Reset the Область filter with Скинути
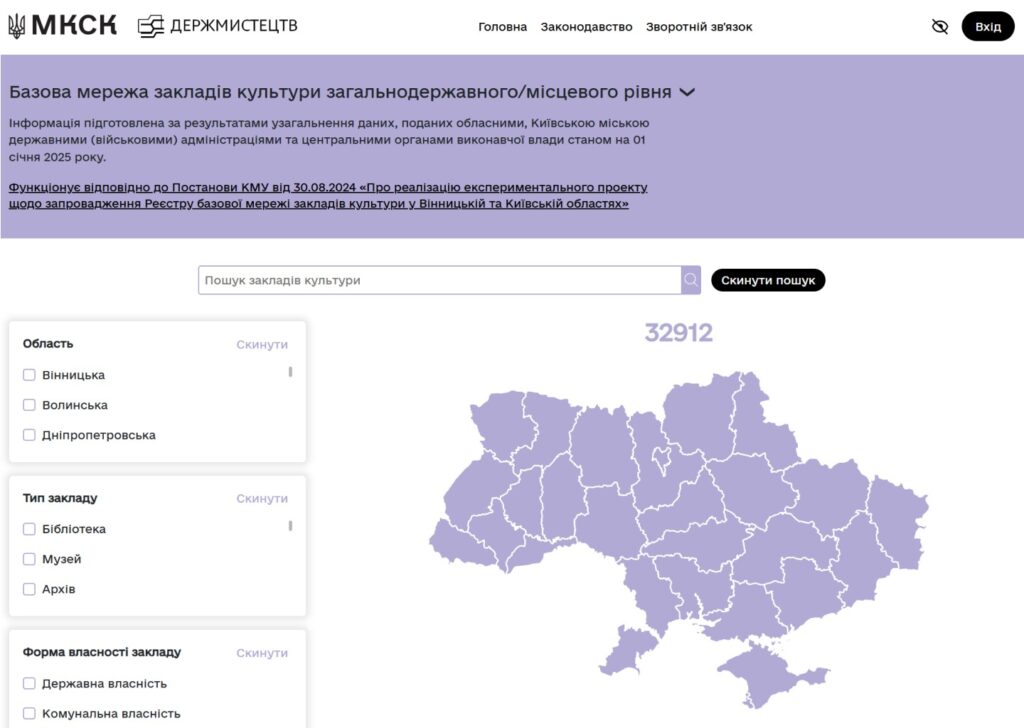Image resolution: width=1024 pixels, height=728 pixels. coord(262,344)
